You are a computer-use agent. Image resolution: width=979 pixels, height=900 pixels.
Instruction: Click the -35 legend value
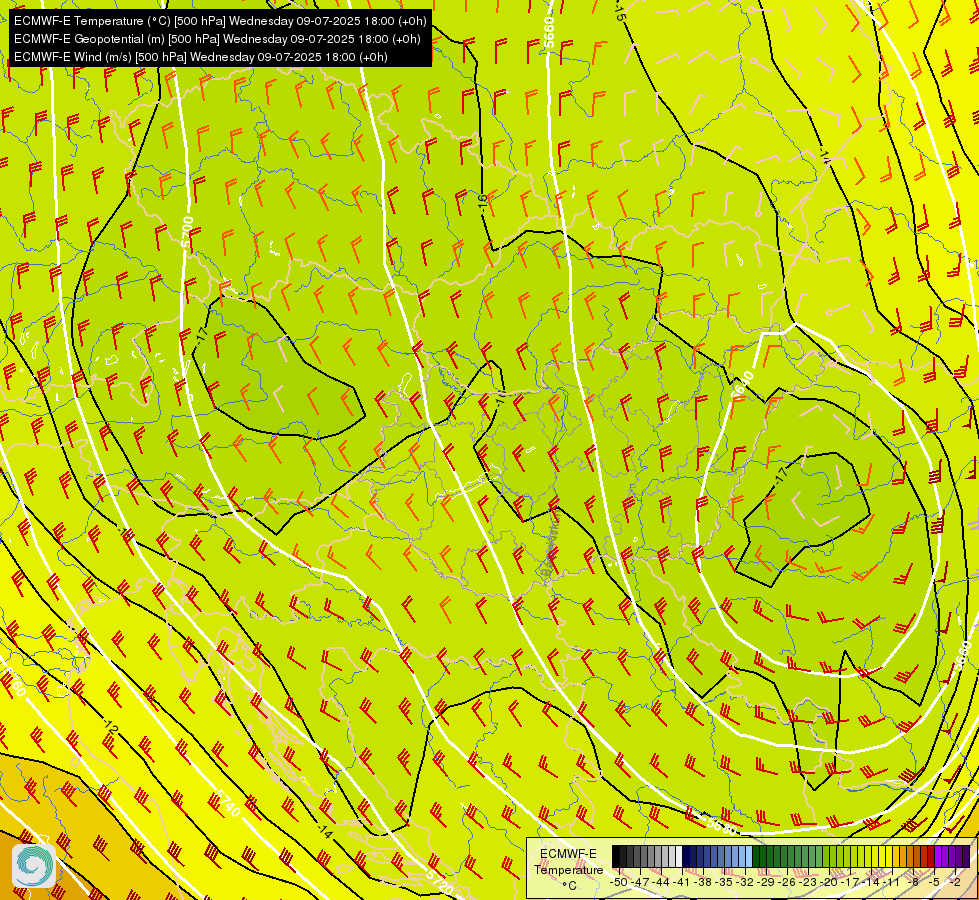[x=724, y=882]
